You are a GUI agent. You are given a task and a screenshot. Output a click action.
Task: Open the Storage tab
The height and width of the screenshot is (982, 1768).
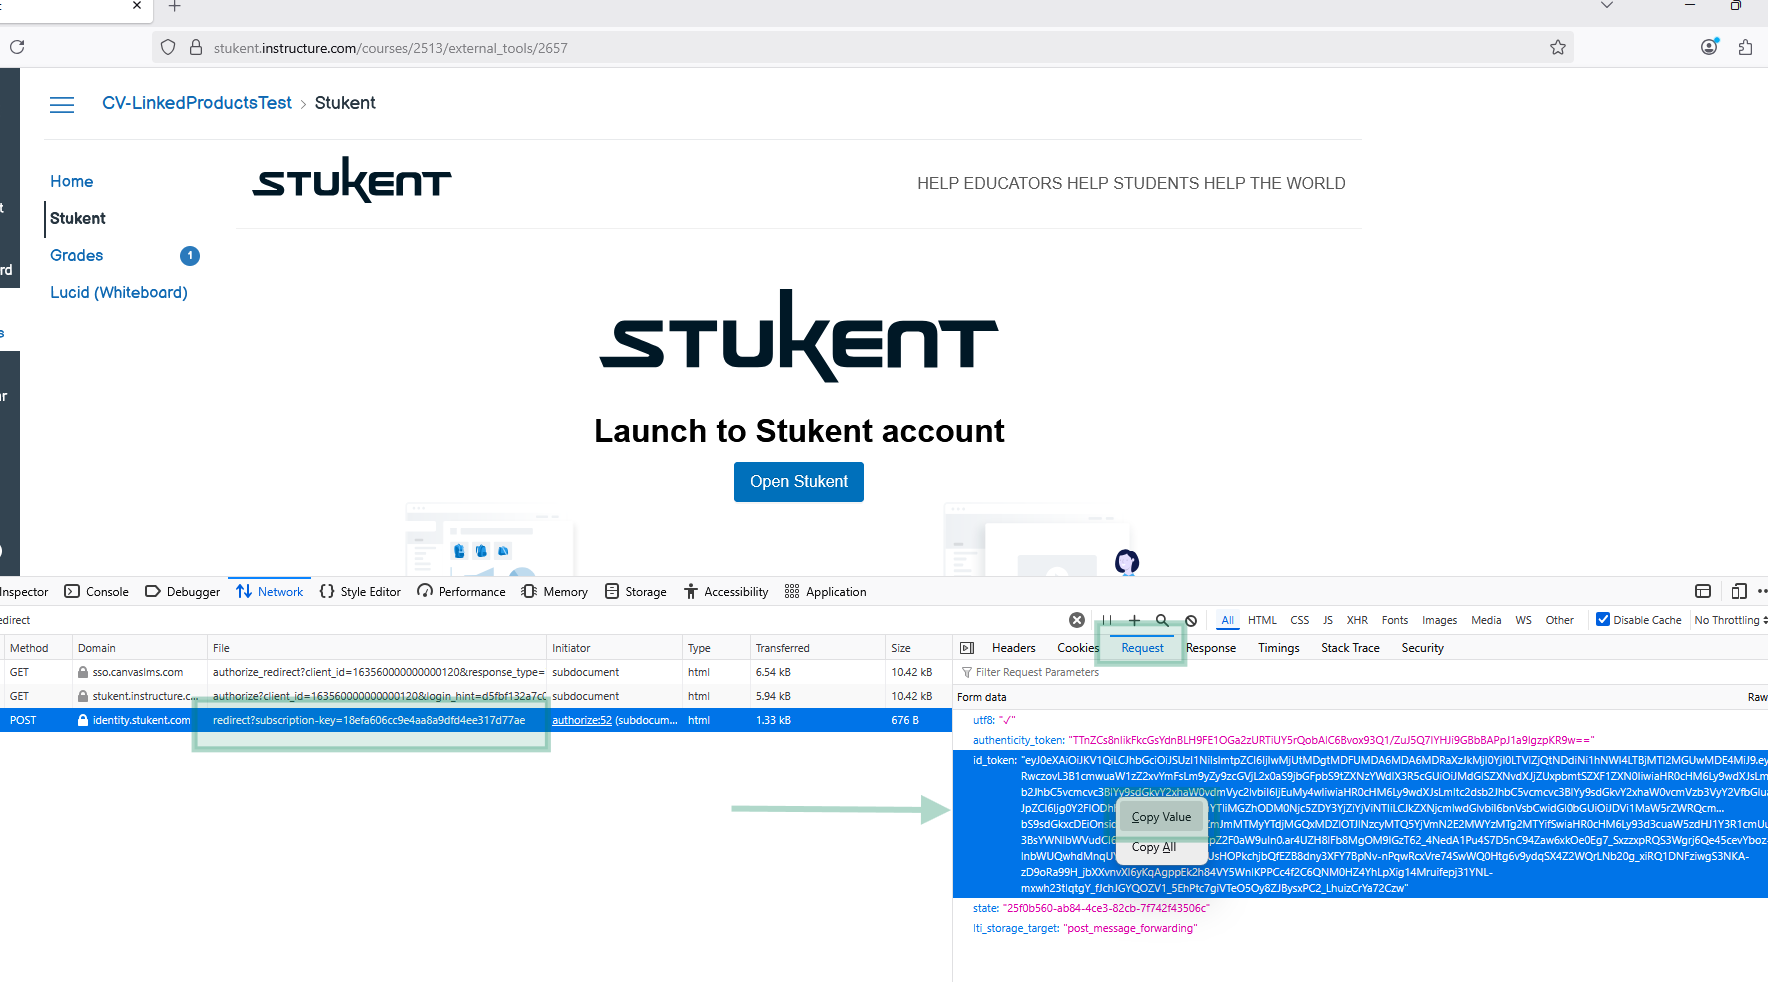[636, 592]
